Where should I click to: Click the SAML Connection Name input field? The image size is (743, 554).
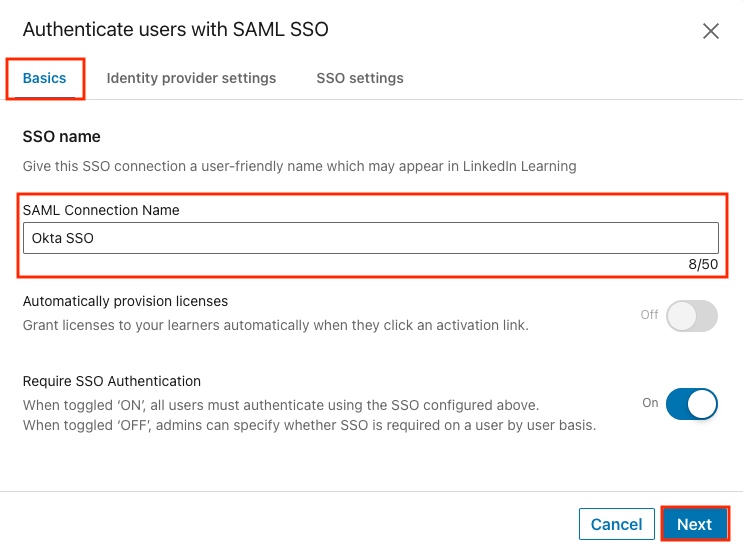(x=371, y=238)
